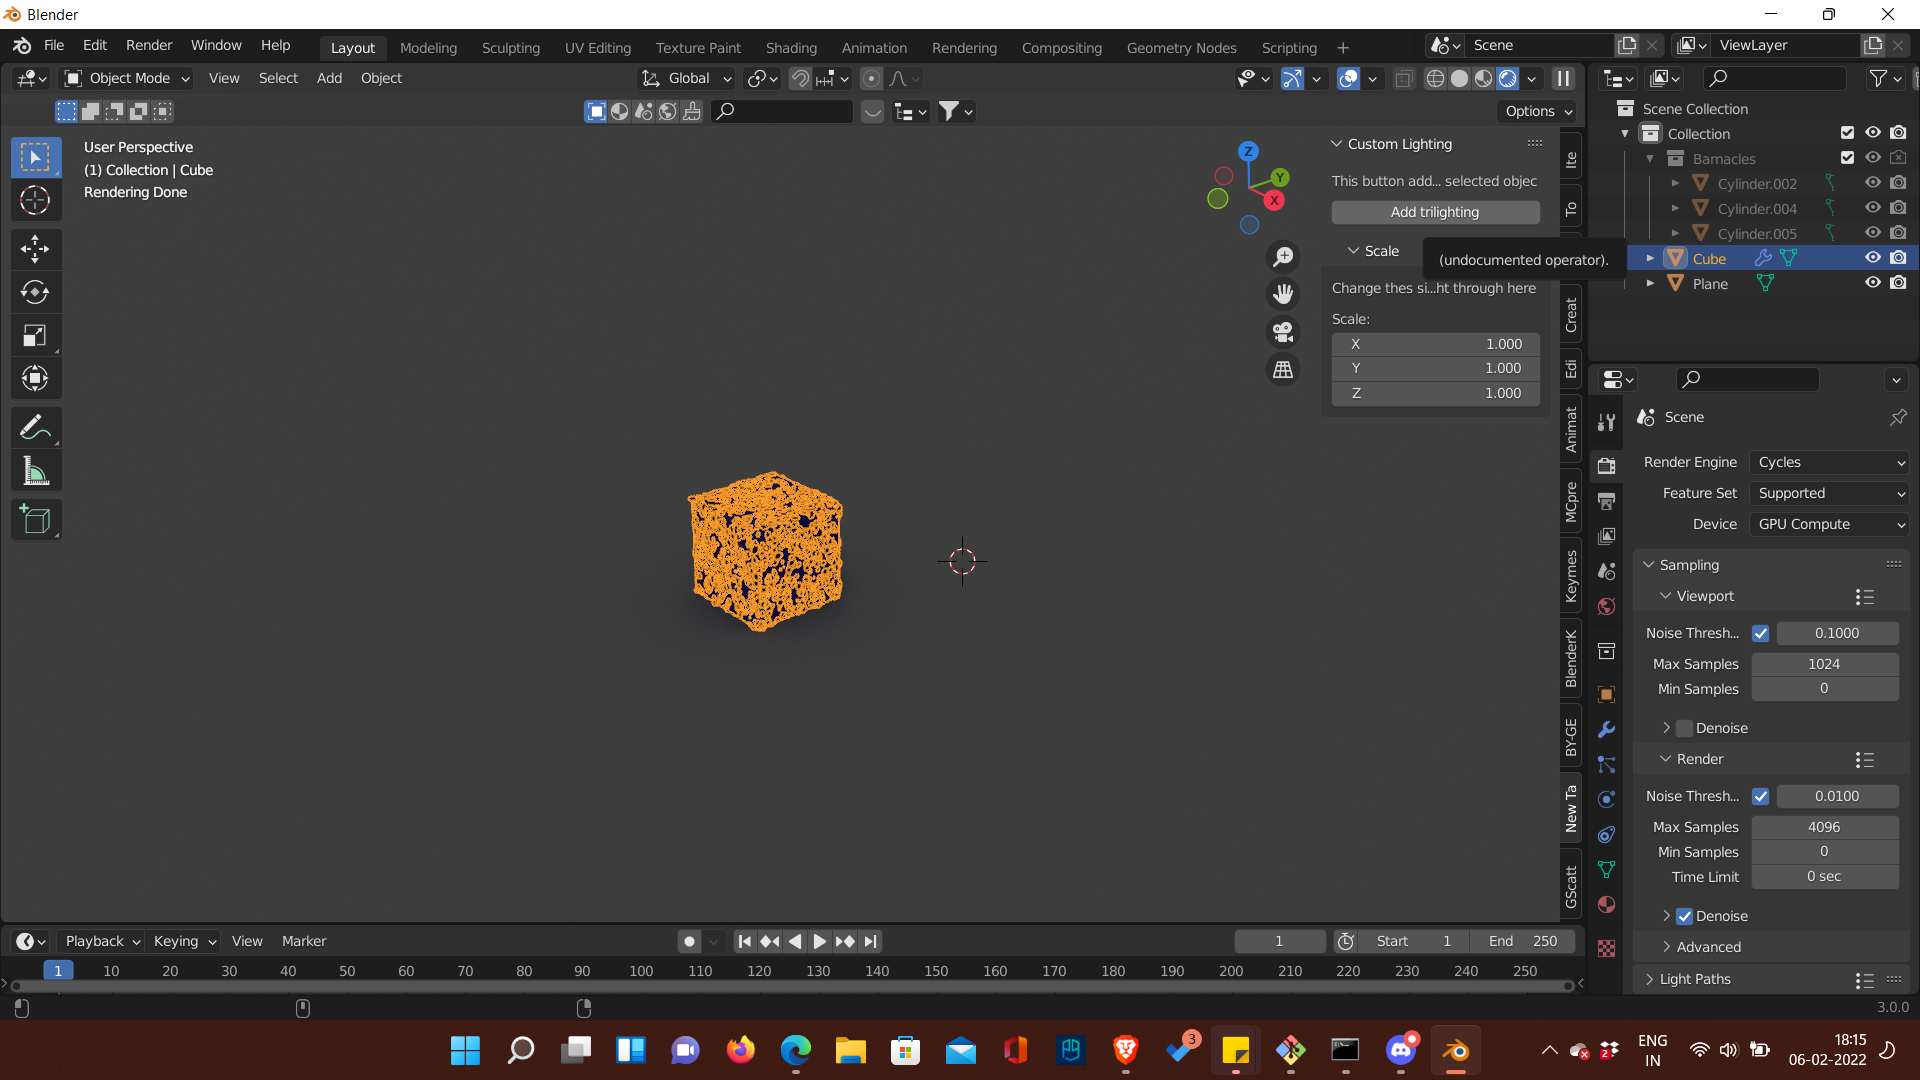Enable the Viewport Denoise checkbox
This screenshot has width=1920, height=1080.
(1685, 728)
